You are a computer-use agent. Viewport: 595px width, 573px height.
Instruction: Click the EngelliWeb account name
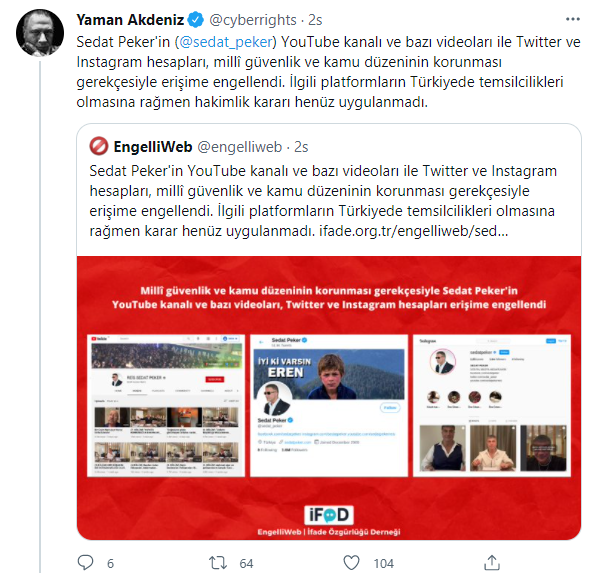(153, 146)
